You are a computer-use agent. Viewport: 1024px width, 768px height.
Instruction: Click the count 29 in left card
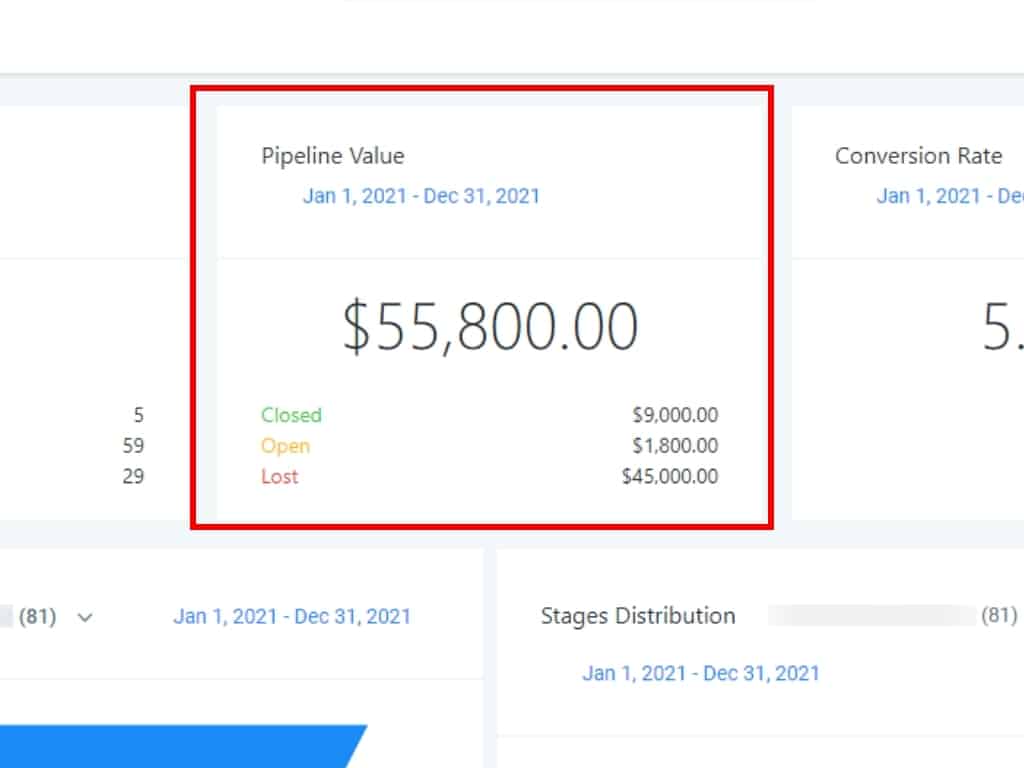[133, 476]
